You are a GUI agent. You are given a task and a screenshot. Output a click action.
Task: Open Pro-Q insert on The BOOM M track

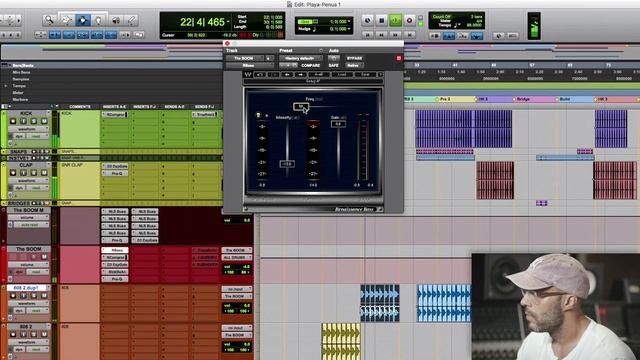coord(115,240)
